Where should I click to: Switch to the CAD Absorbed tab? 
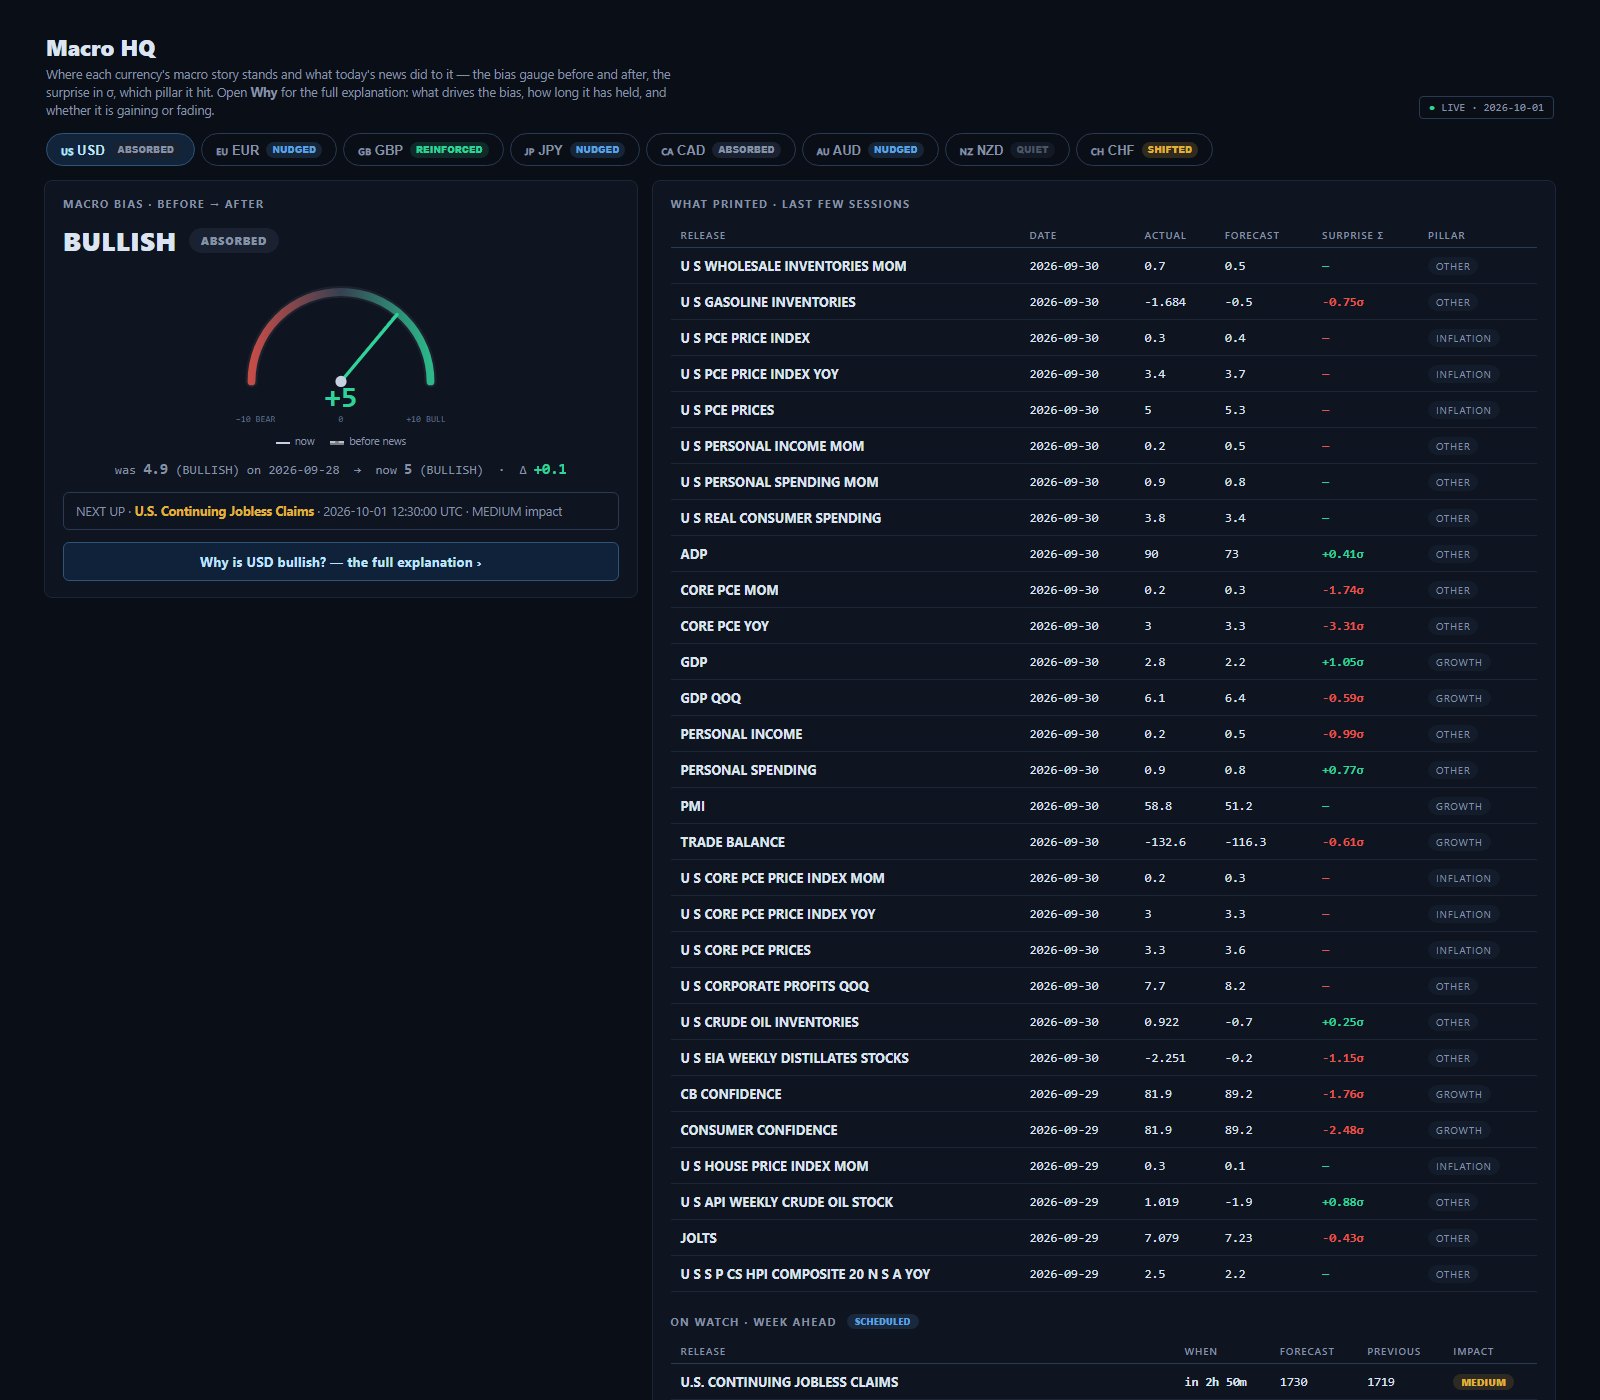[x=720, y=150]
